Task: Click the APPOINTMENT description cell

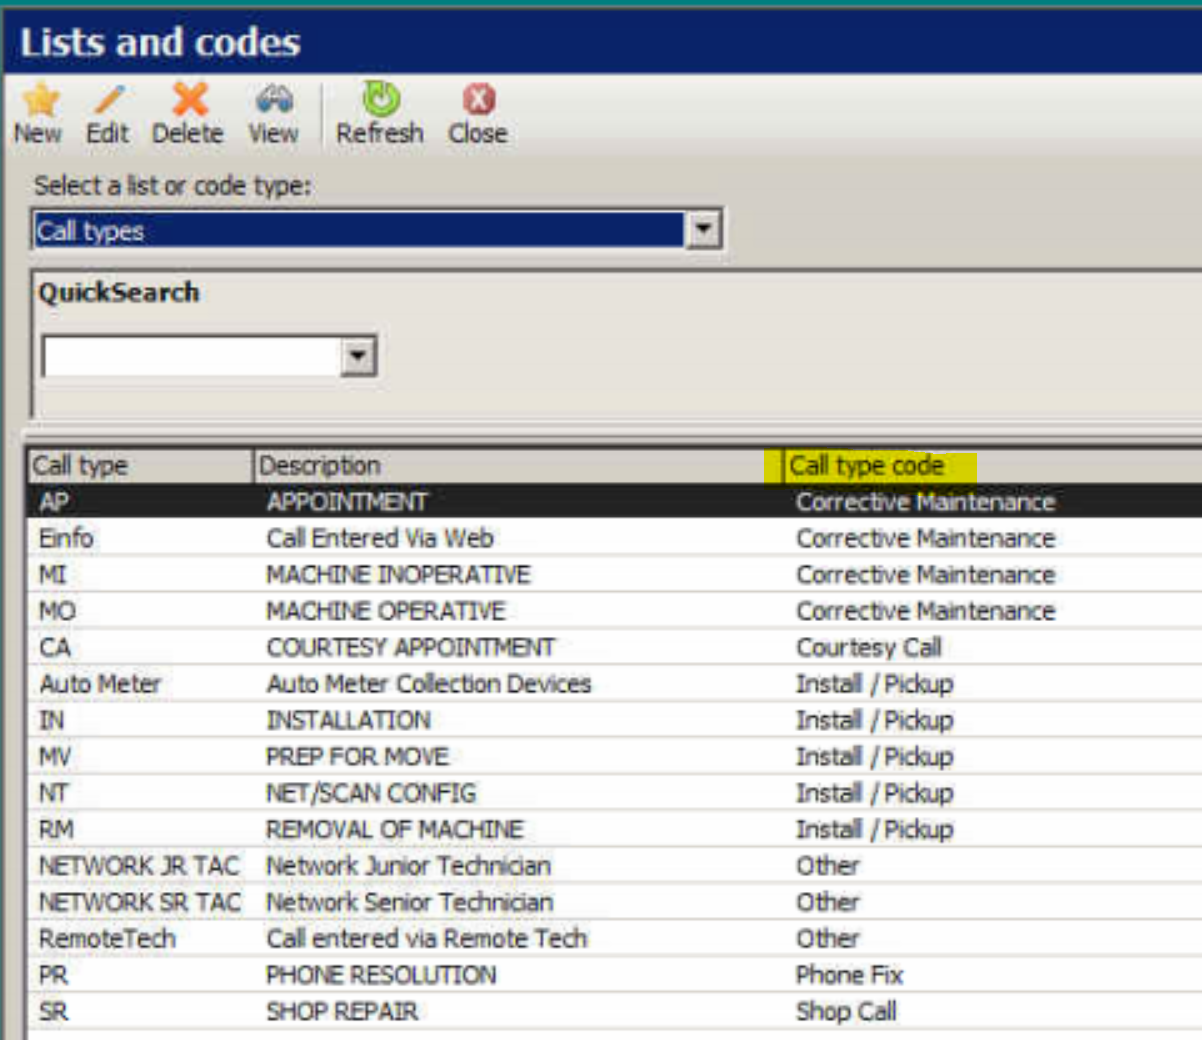Action: (347, 502)
